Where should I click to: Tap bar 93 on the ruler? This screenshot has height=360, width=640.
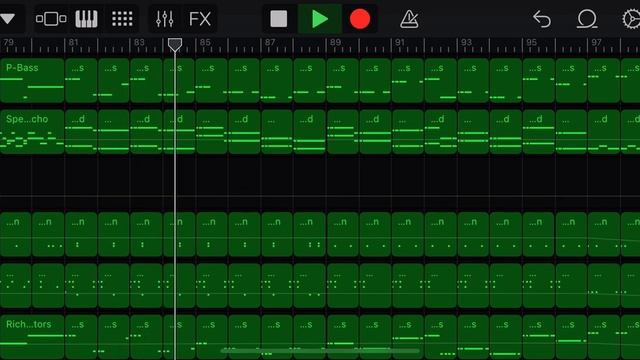466,42
